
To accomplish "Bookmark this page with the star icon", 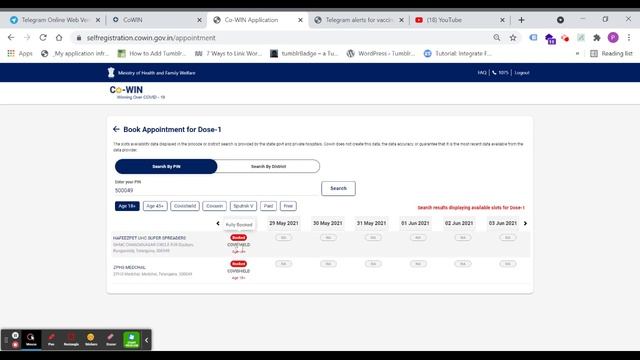I will point(513,38).
